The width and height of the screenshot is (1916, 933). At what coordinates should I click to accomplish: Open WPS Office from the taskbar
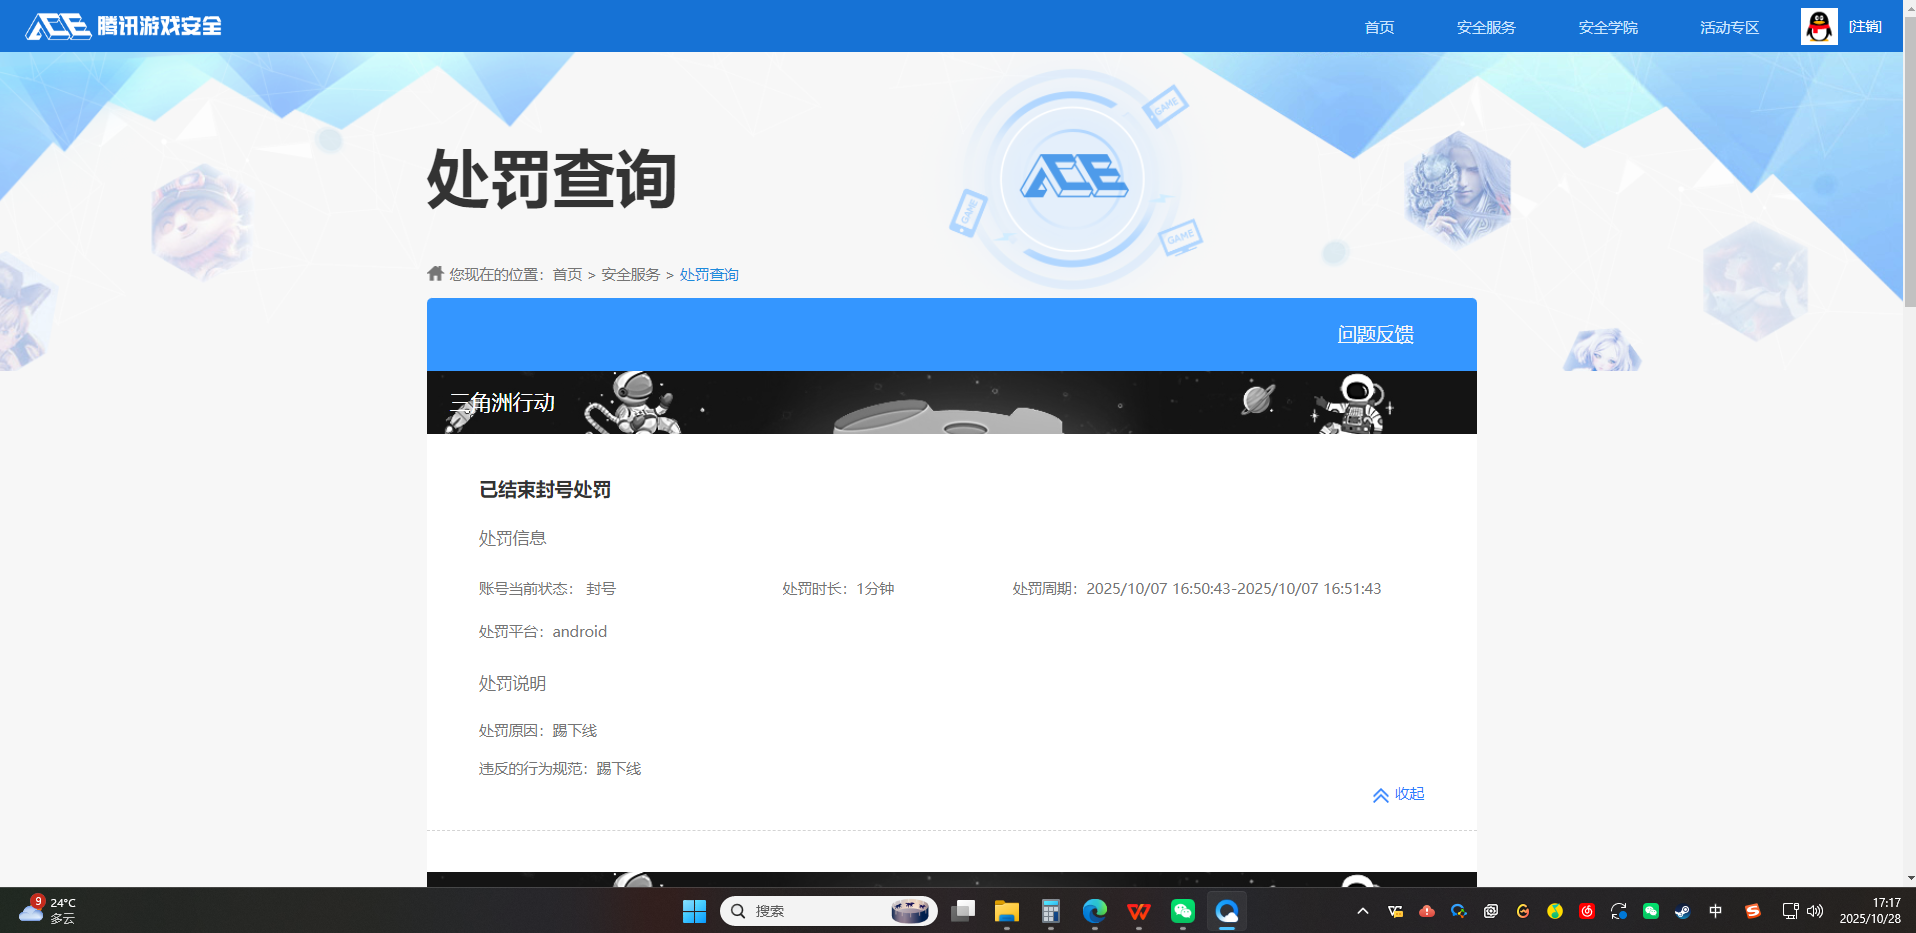pos(1138,911)
